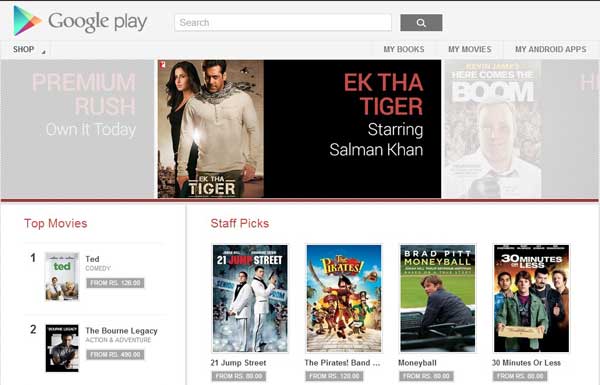Open the SHOP dropdown menu
Screen dimensions: 600x385
(x=29, y=49)
